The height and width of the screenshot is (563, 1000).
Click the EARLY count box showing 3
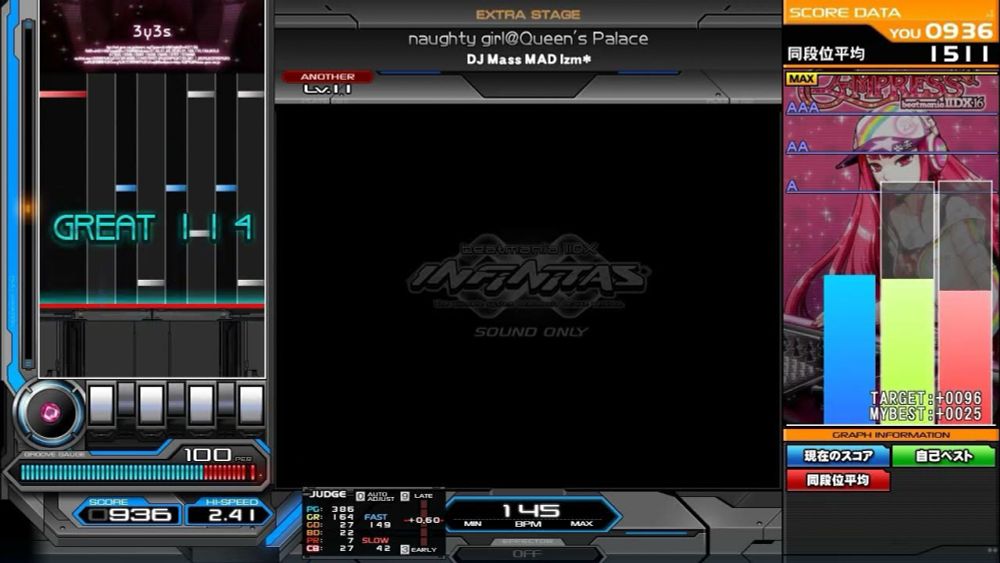coord(405,549)
